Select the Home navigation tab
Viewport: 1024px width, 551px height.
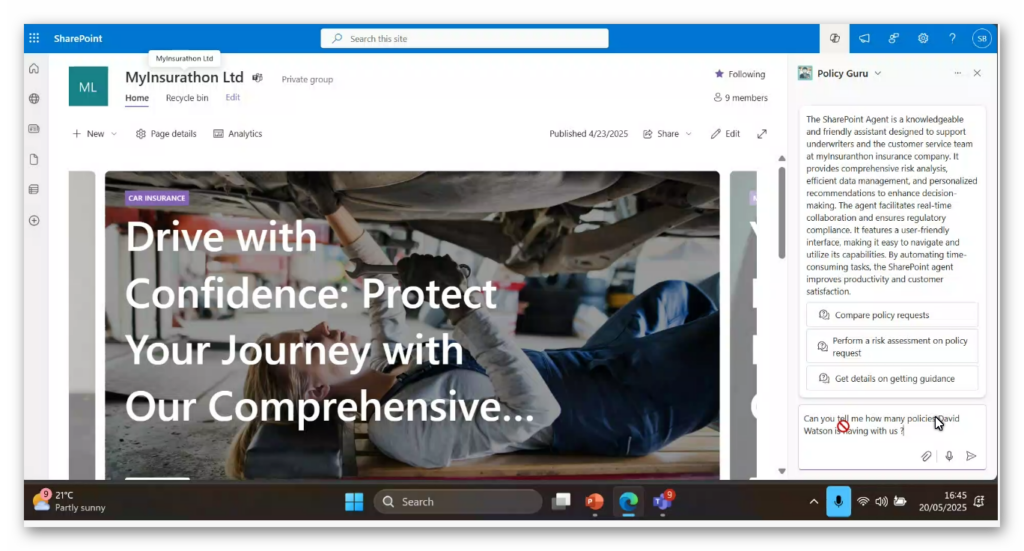(x=137, y=98)
